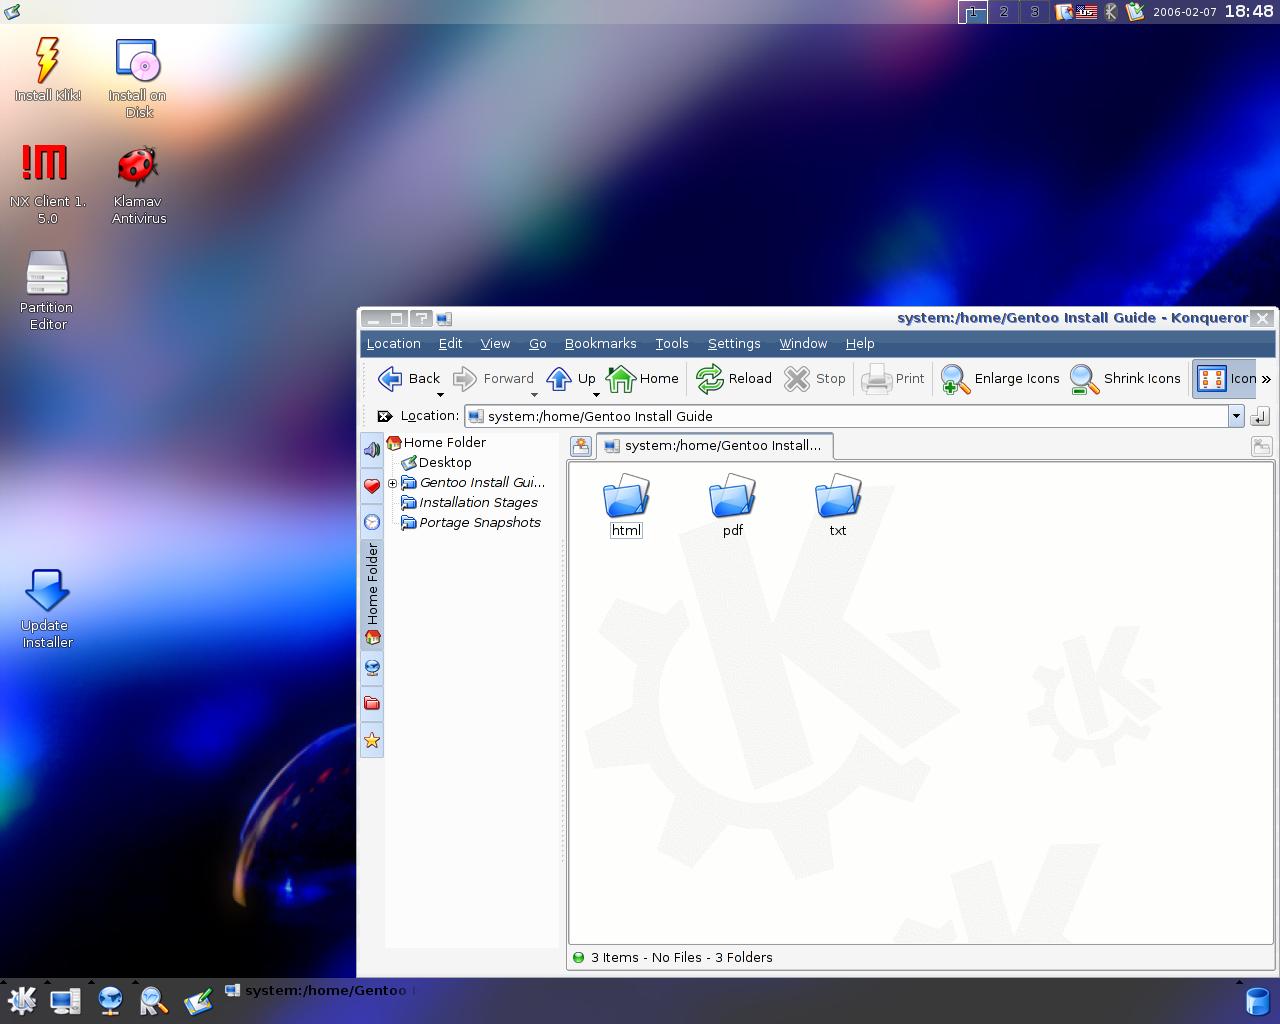Open the services sidebar tab (star)

[372, 740]
